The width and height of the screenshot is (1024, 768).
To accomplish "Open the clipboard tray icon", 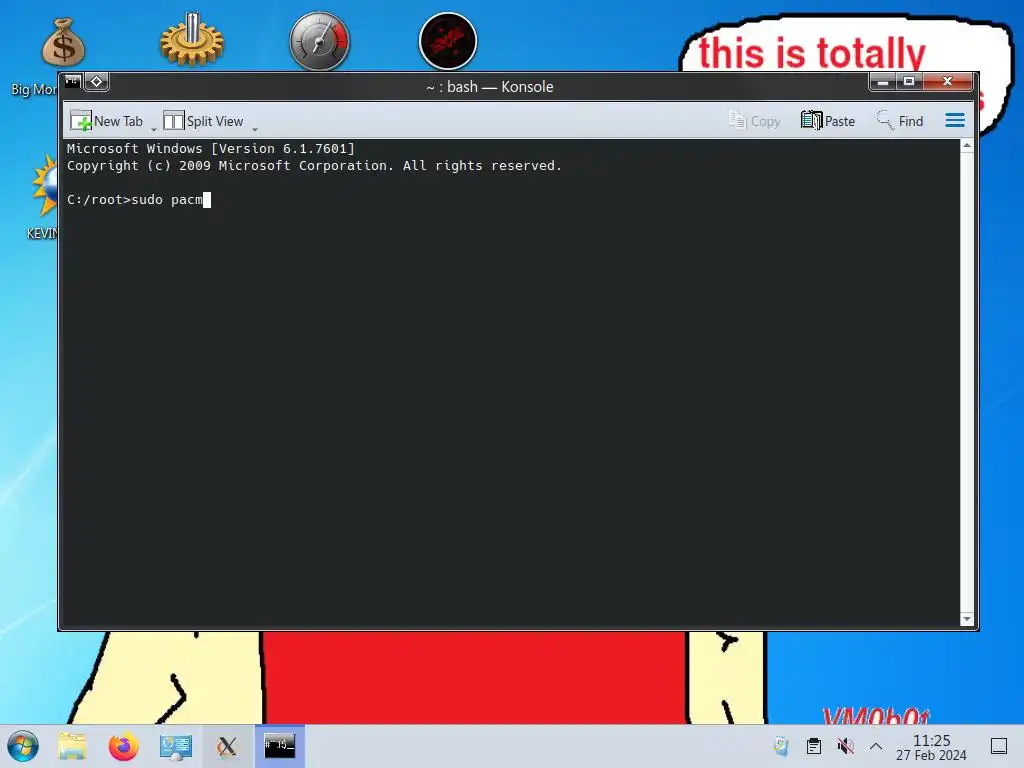I will coord(814,746).
